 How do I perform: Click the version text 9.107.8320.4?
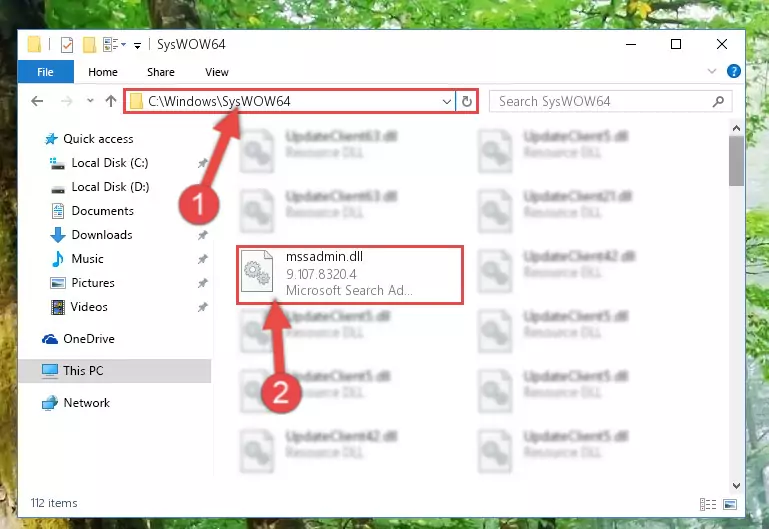[321, 274]
